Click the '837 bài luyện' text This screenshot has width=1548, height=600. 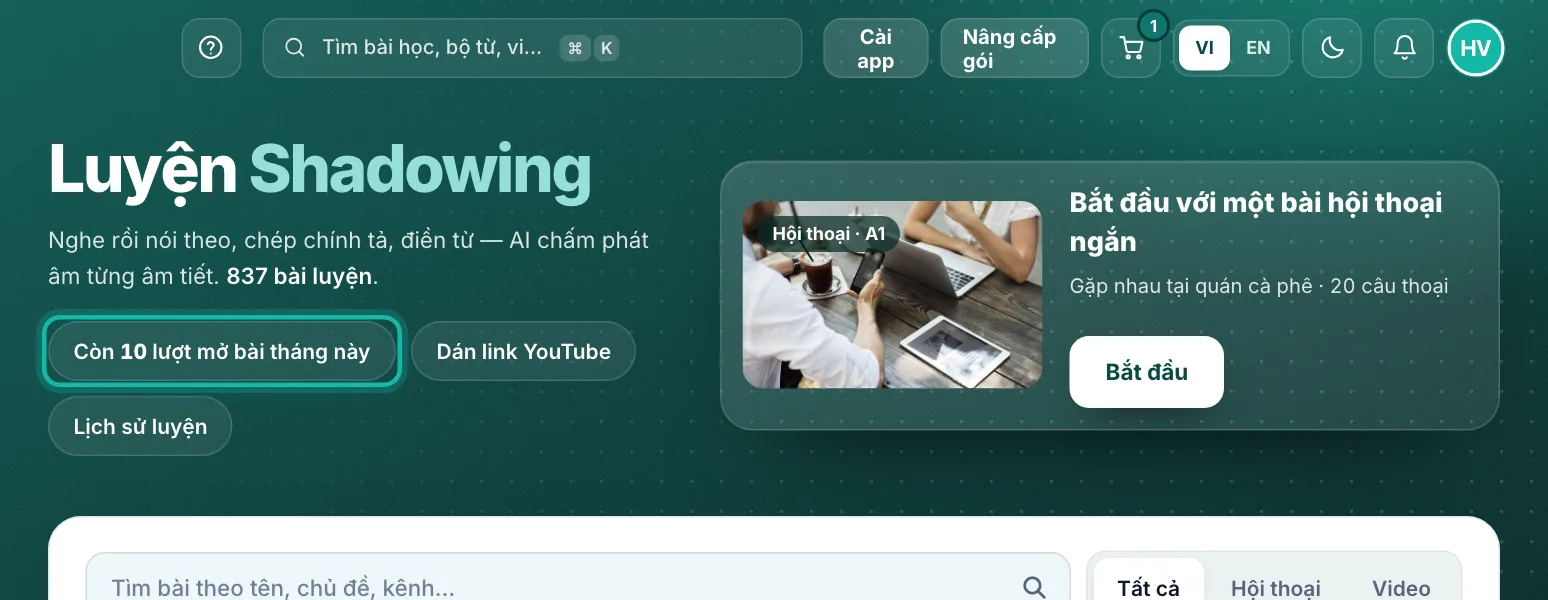tap(300, 277)
